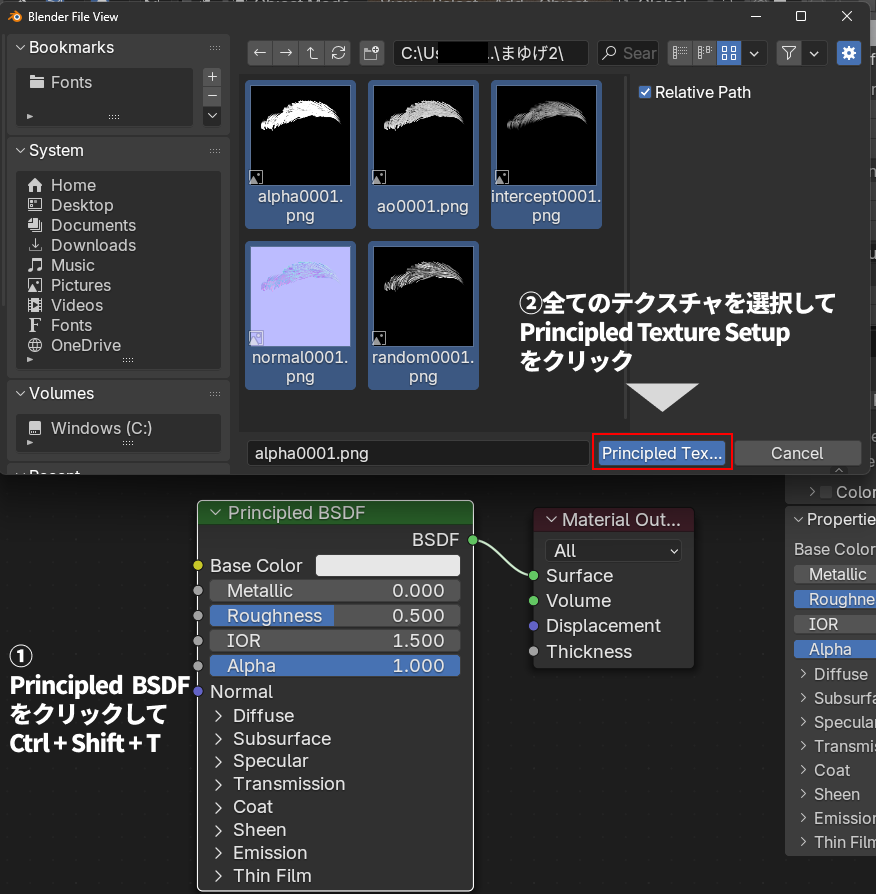Cancel the file browser dialog
876x894 pixels.
pos(797,453)
